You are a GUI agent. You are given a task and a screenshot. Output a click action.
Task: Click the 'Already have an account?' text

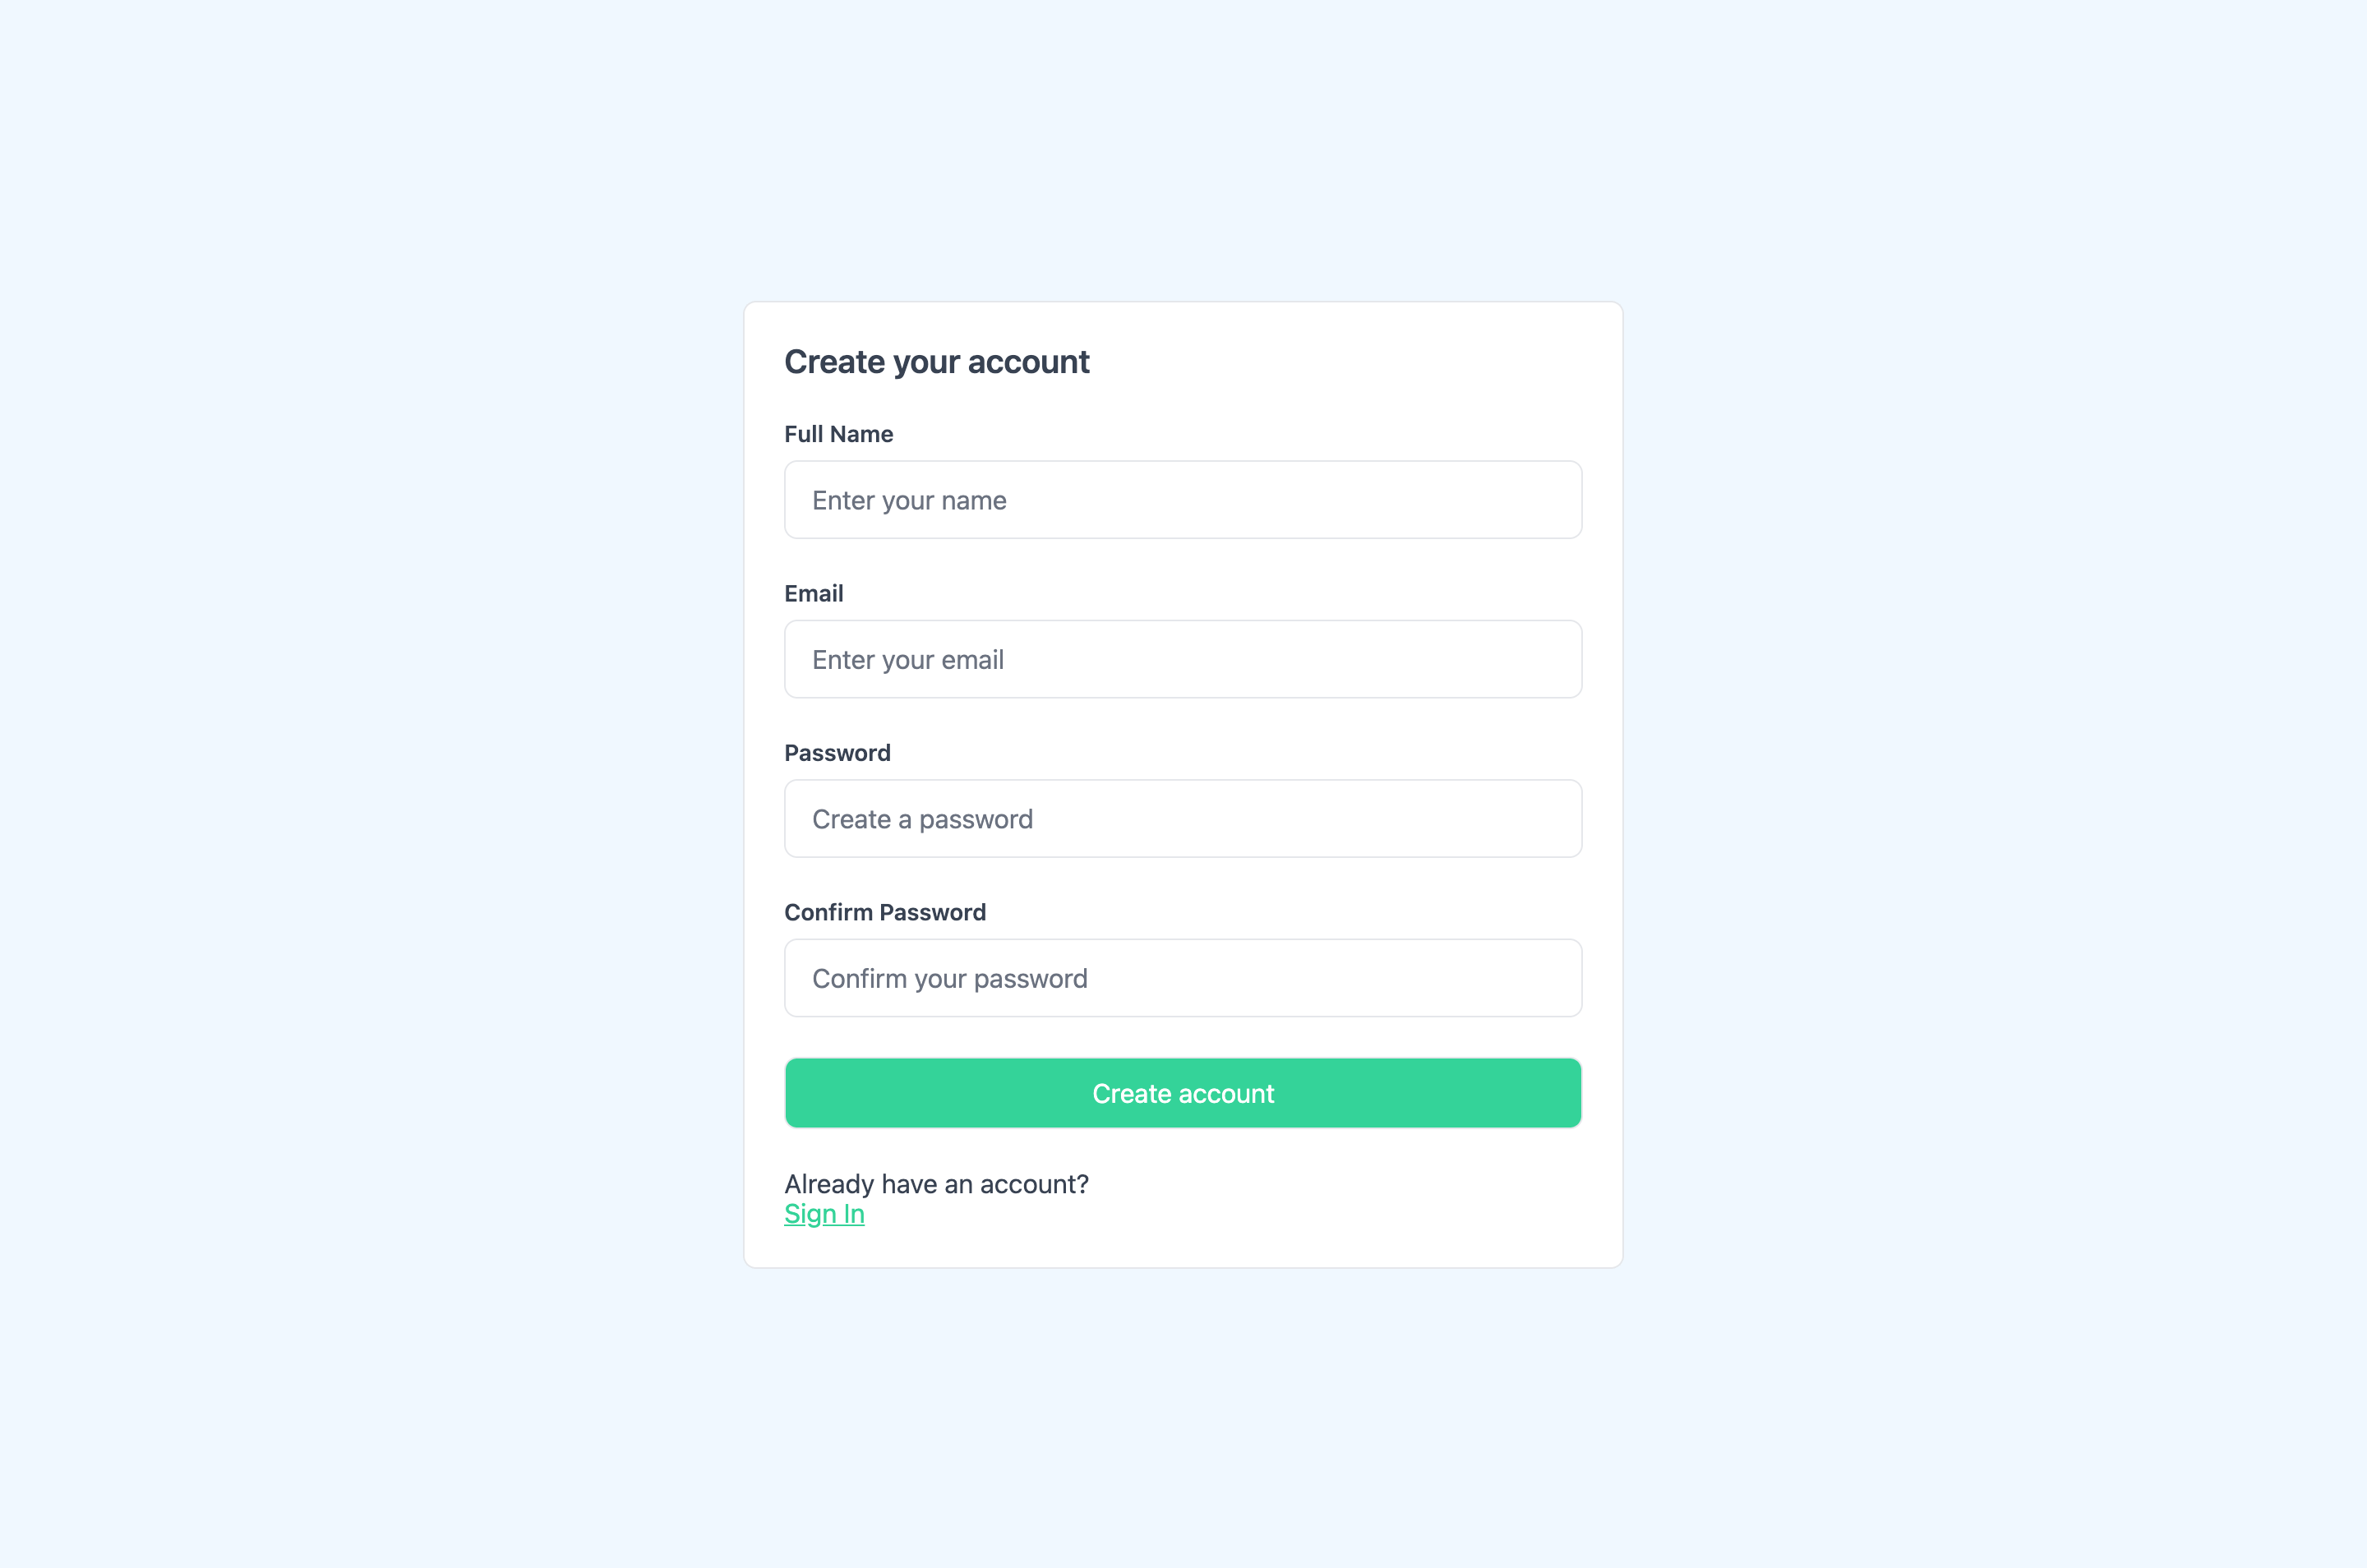(936, 1184)
